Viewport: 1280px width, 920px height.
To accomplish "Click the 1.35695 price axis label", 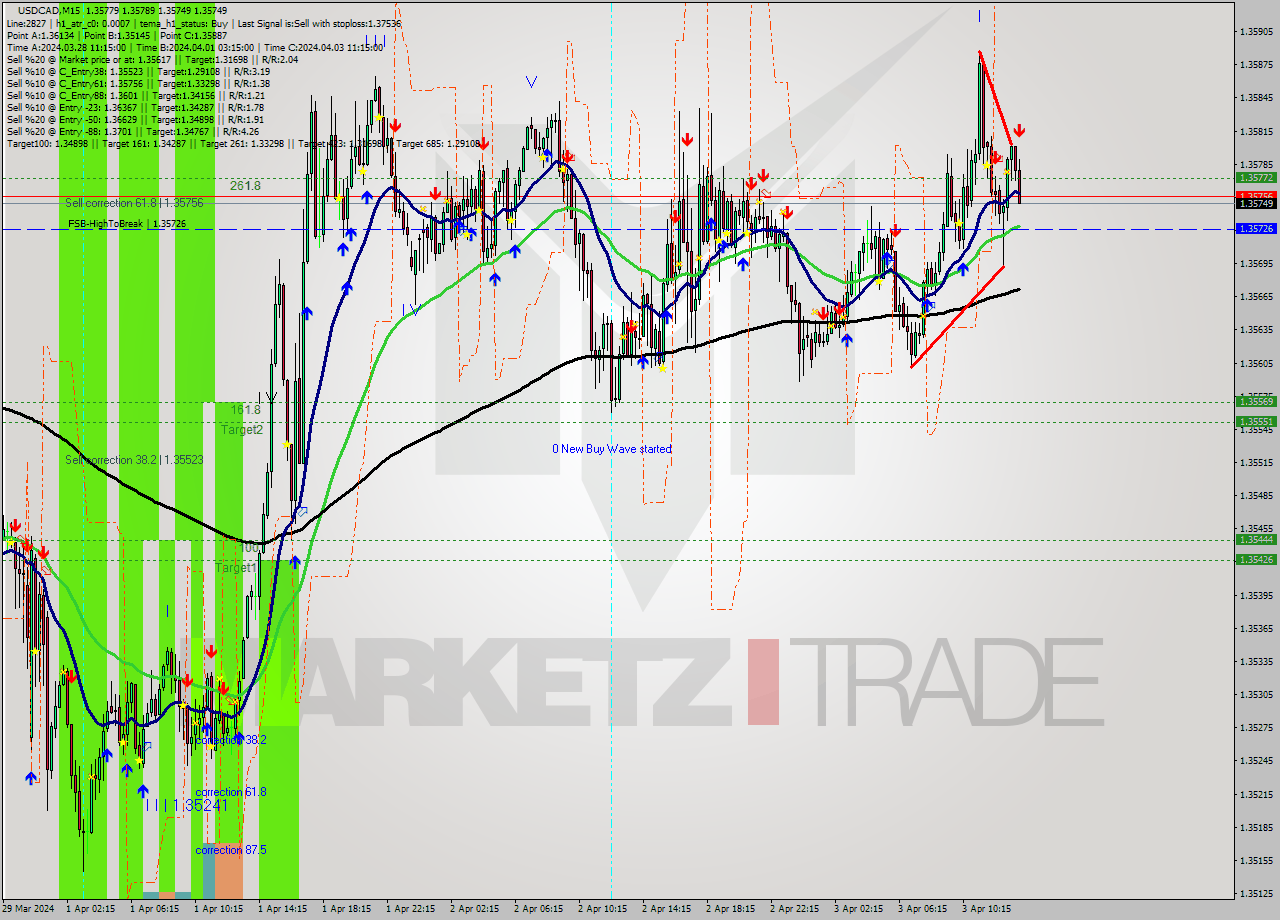I will tap(1256, 264).
